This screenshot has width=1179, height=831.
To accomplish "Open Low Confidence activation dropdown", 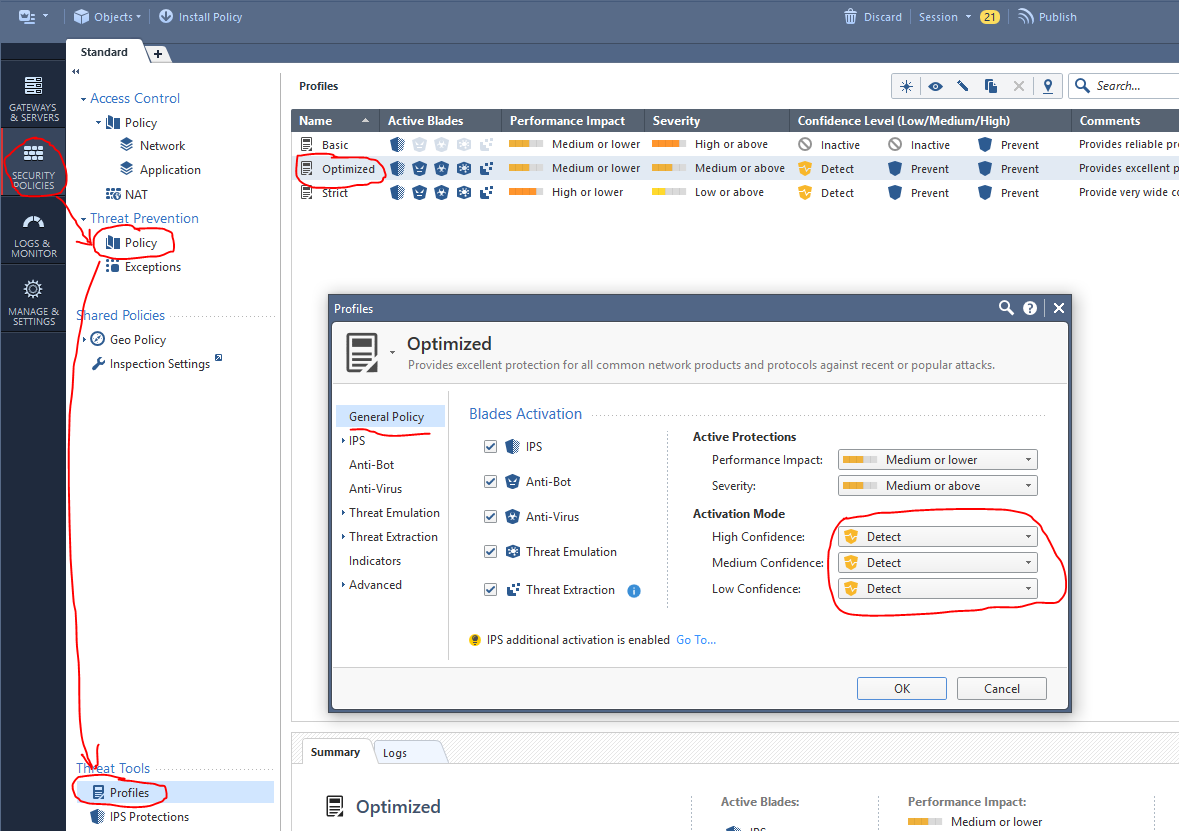I will coord(938,589).
